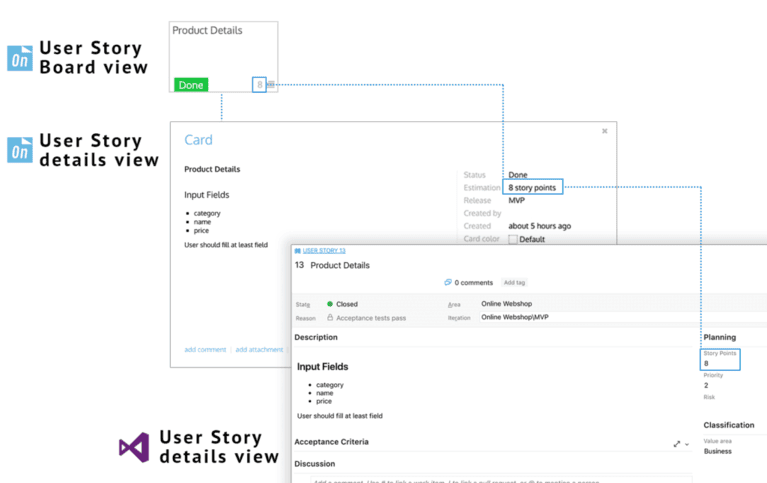Click the description icon on the board card
The height and width of the screenshot is (483, 767).
(271, 85)
